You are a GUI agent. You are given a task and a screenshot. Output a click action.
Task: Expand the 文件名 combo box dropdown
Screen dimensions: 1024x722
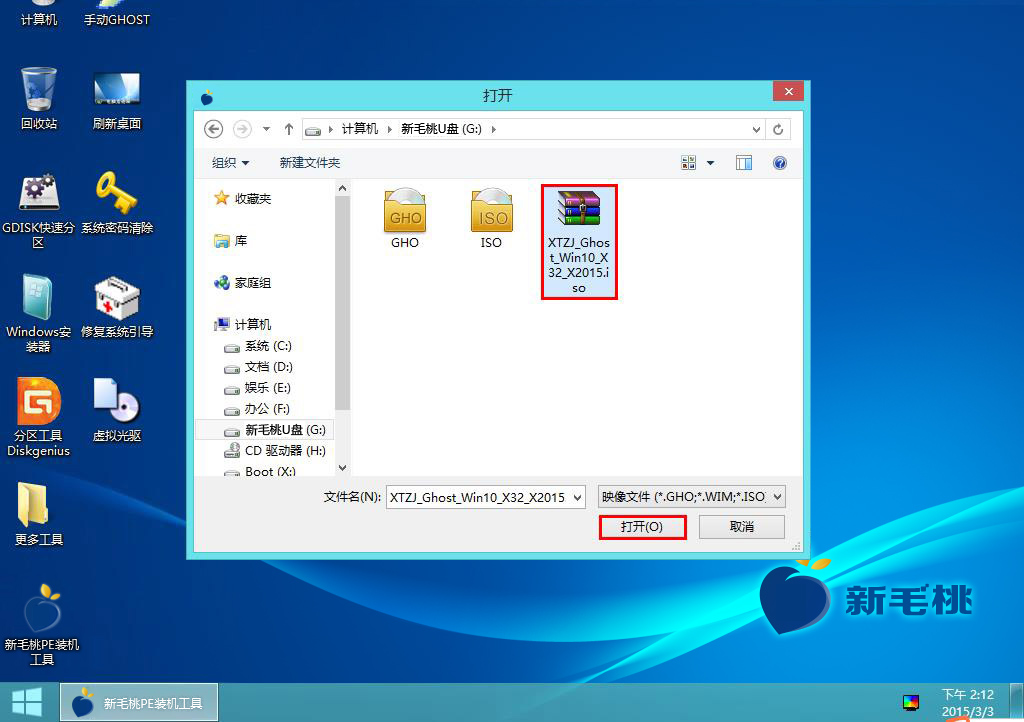[577, 497]
